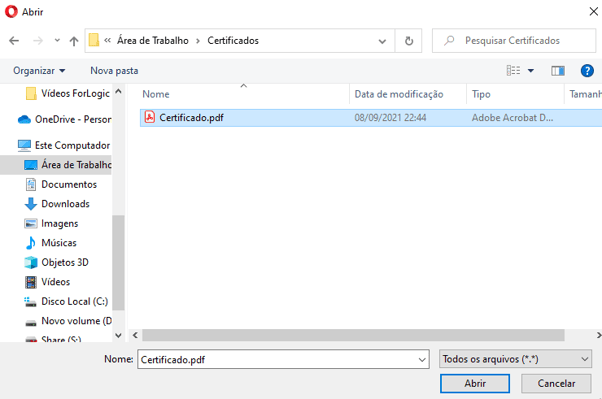Click sidebar scrollbar up arrow
602x399 pixels.
(119, 92)
